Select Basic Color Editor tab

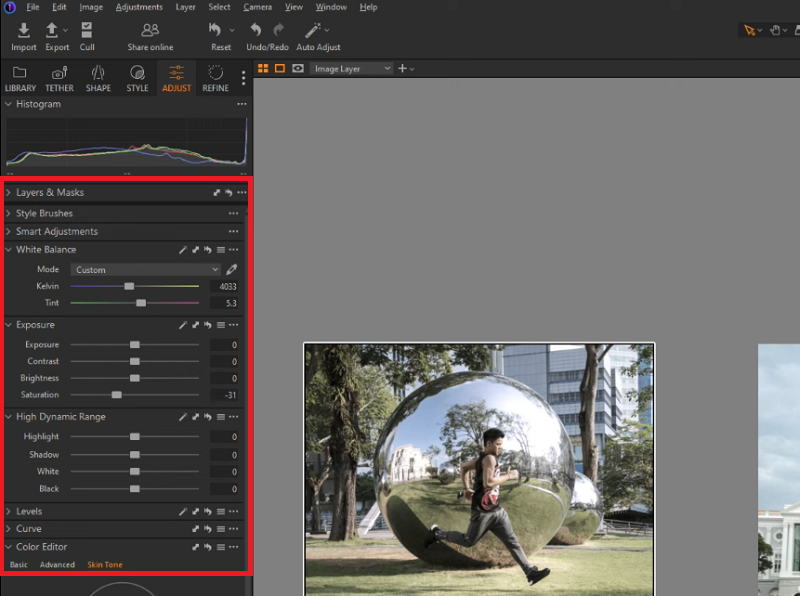coord(18,565)
